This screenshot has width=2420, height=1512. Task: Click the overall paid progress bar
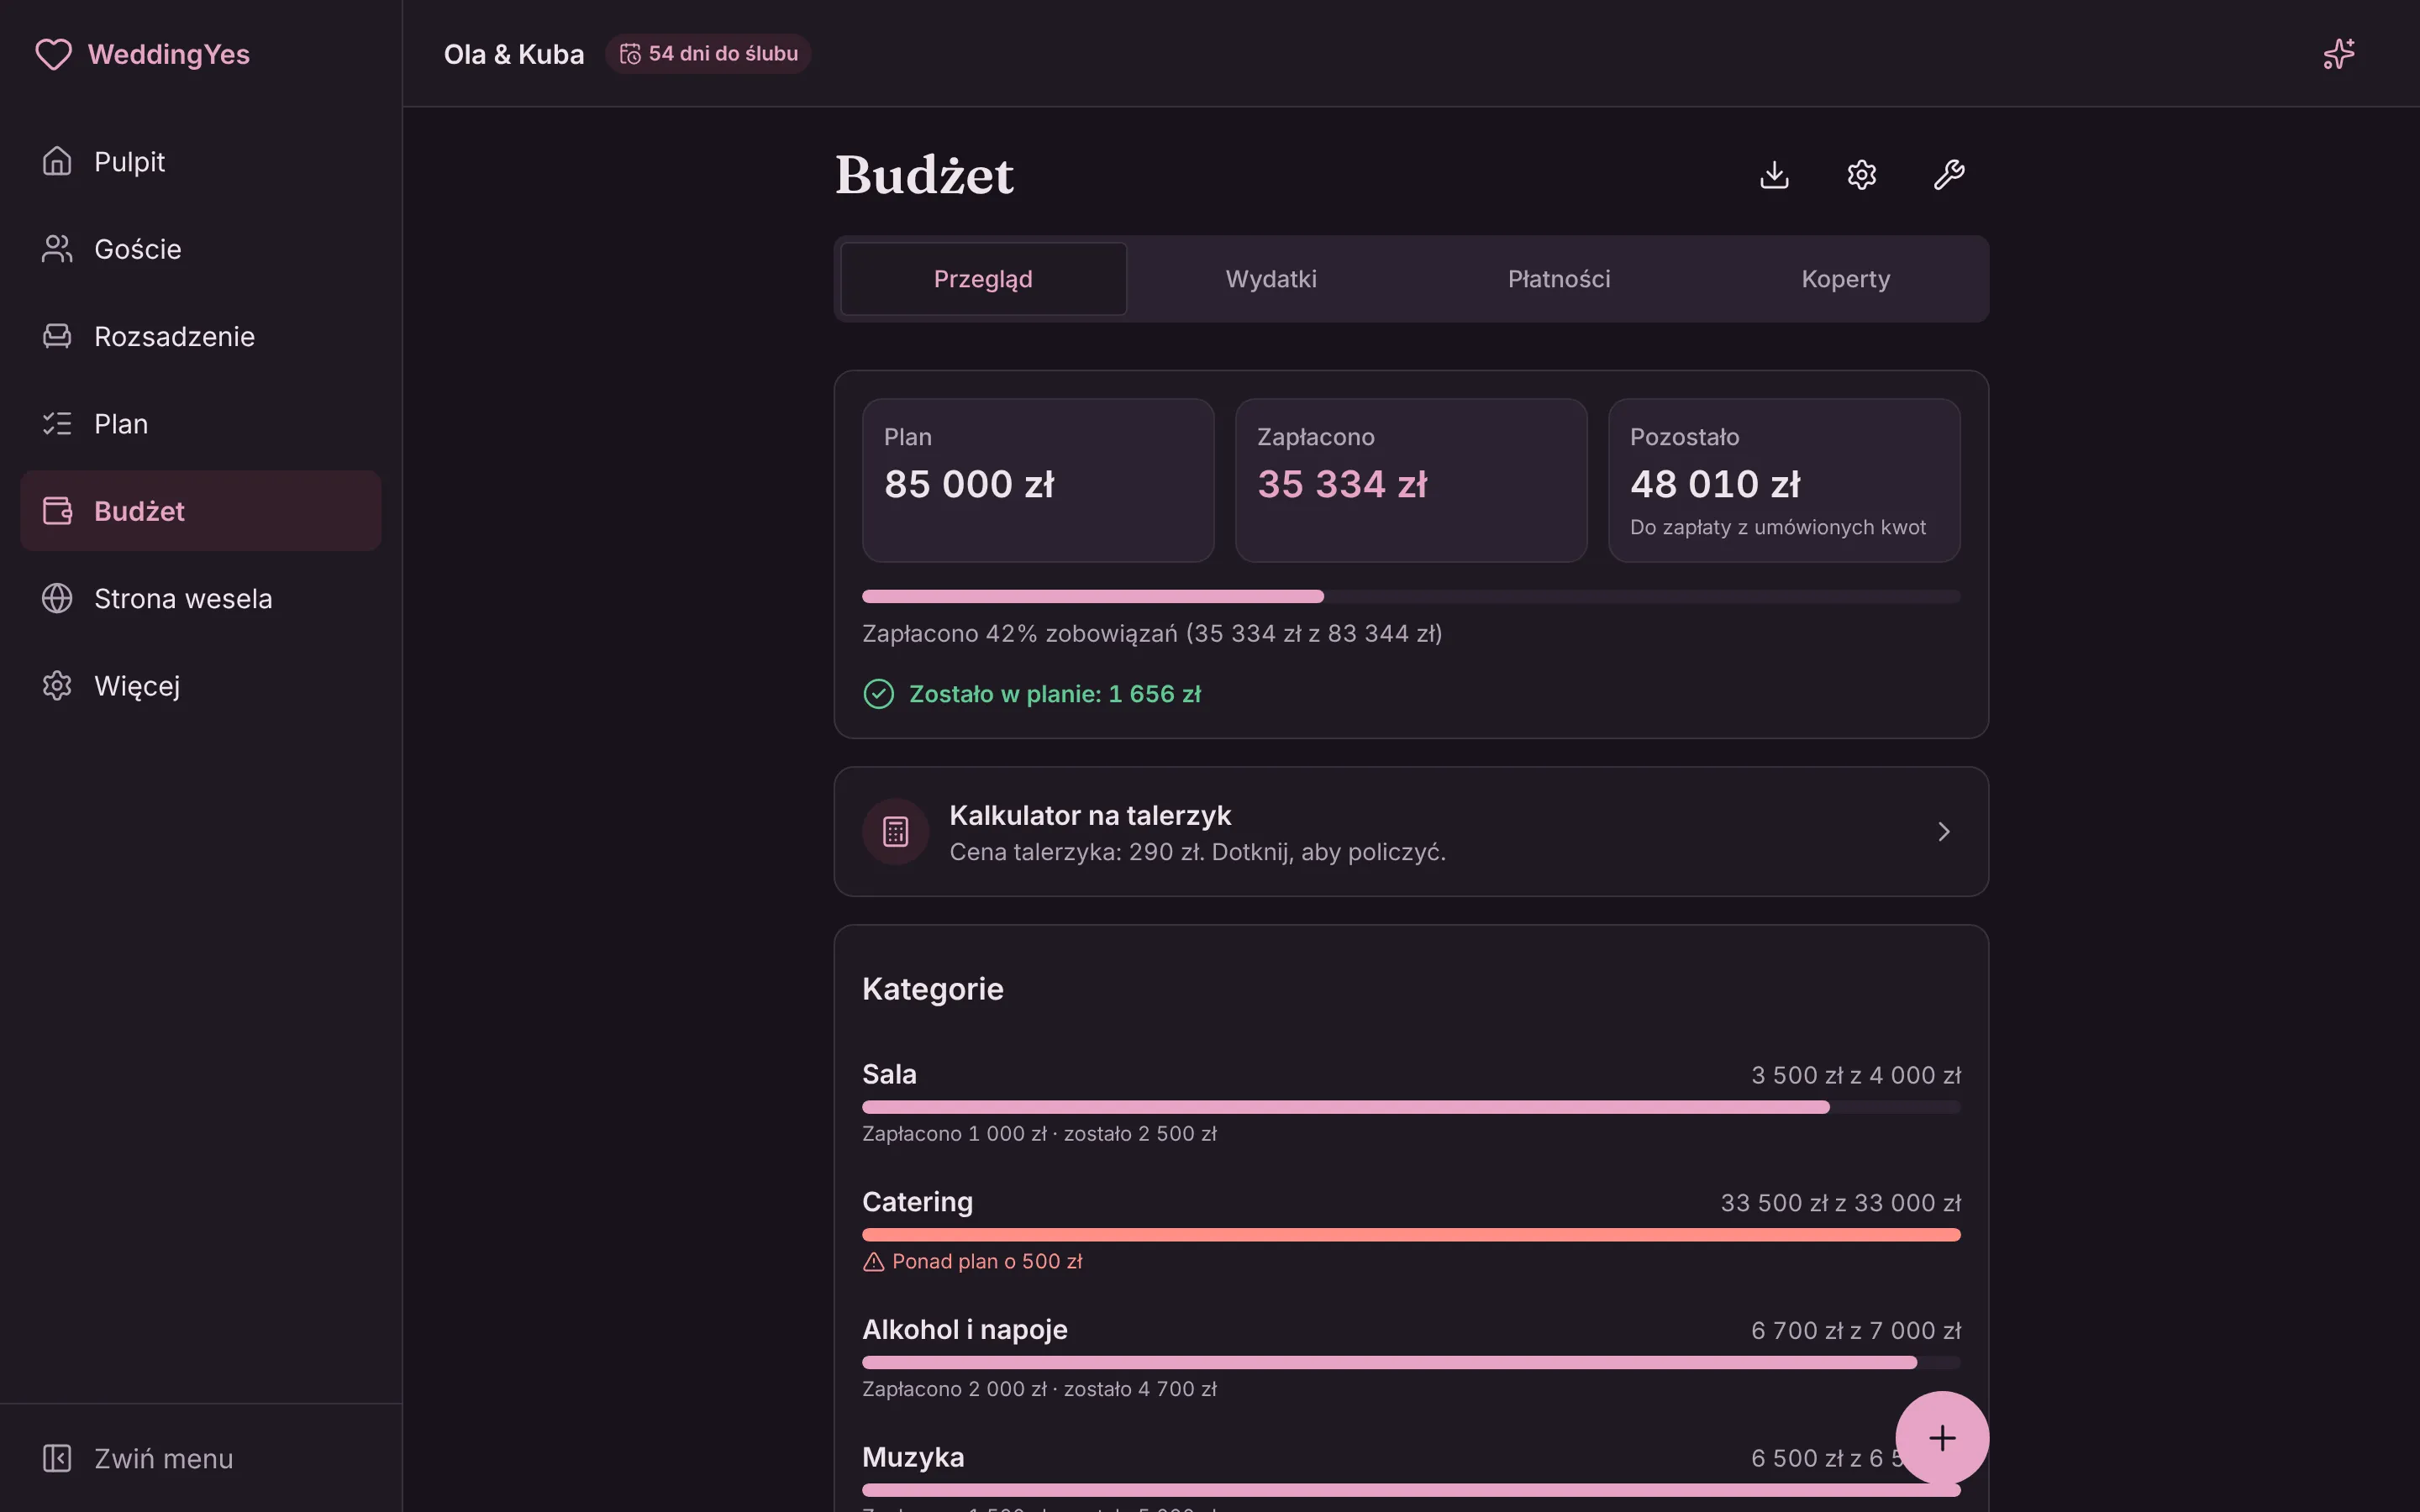[1410, 597]
